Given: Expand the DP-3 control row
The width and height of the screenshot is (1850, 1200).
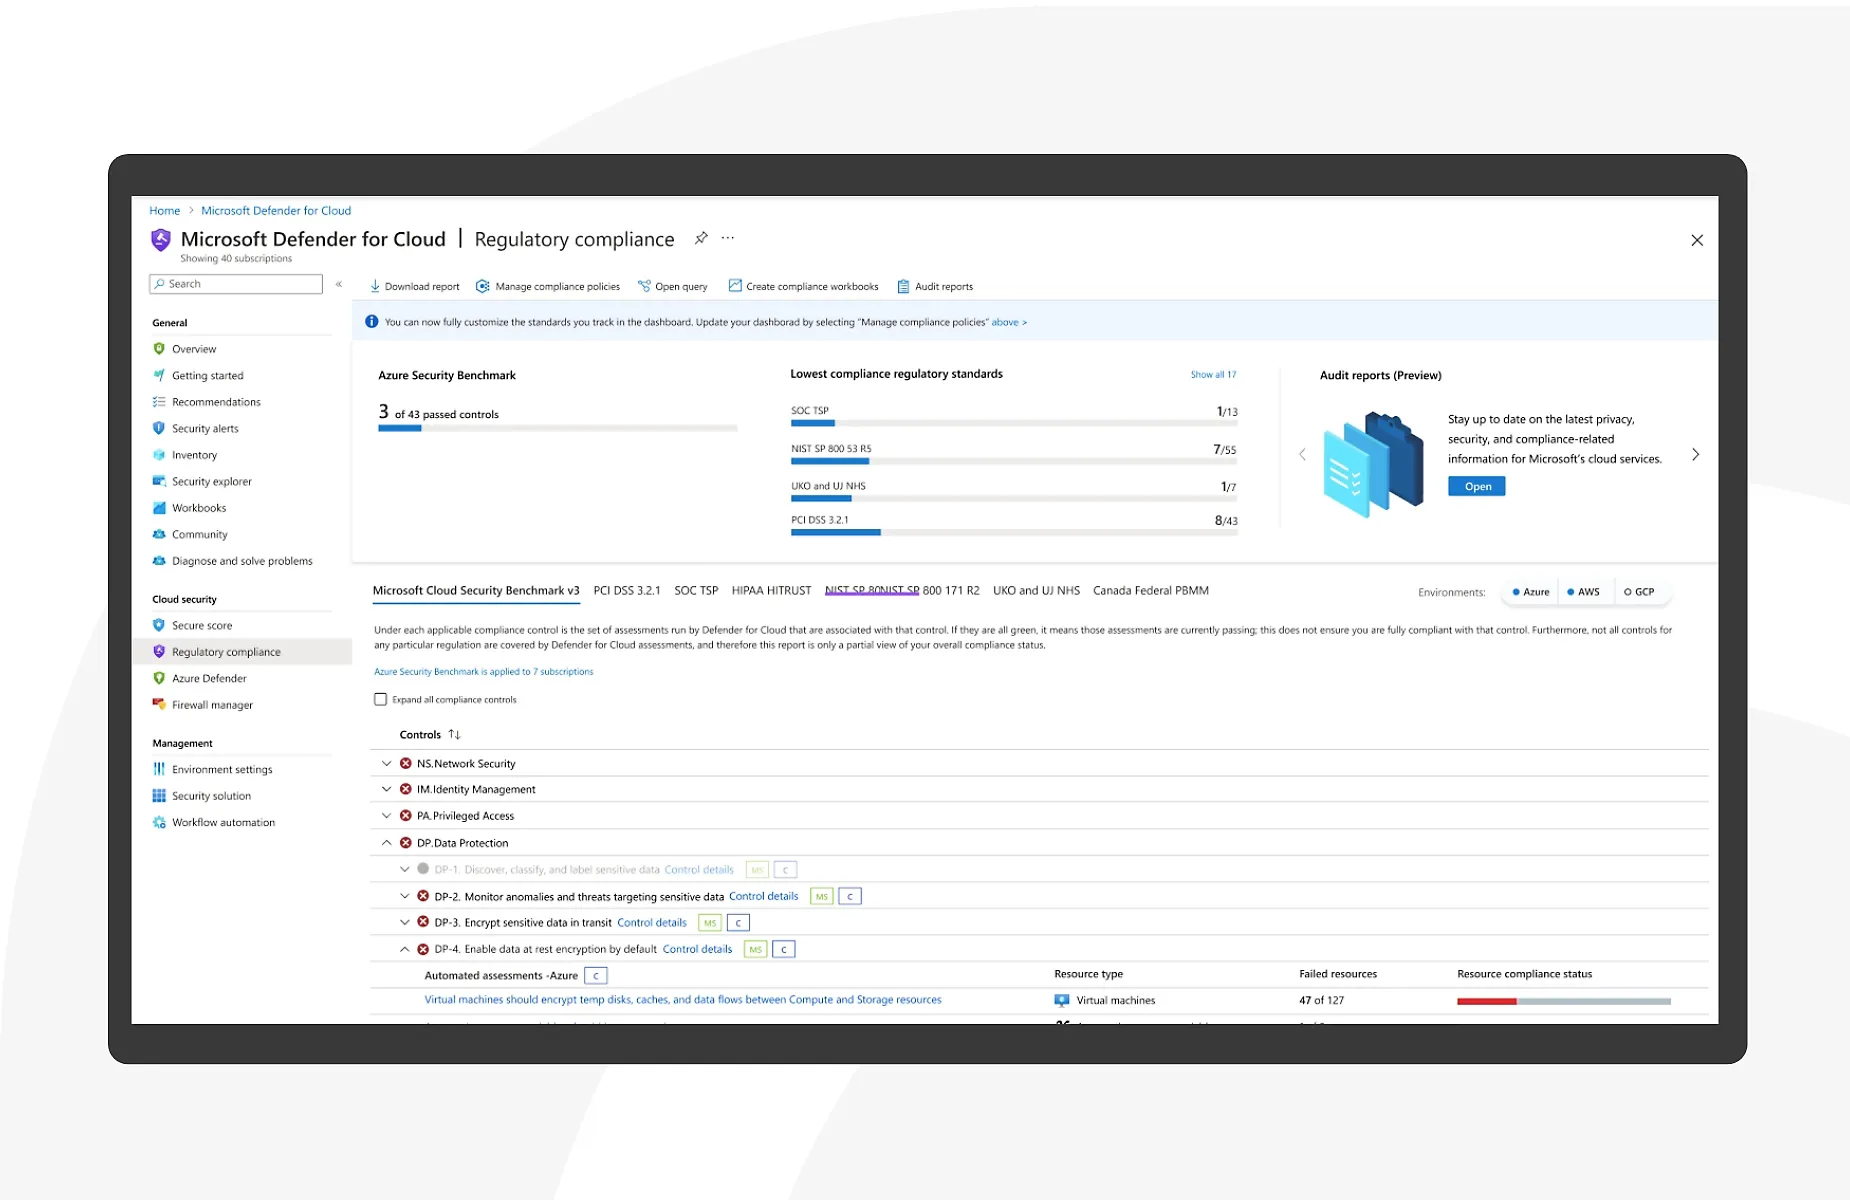Looking at the screenshot, I should pyautogui.click(x=405, y=922).
